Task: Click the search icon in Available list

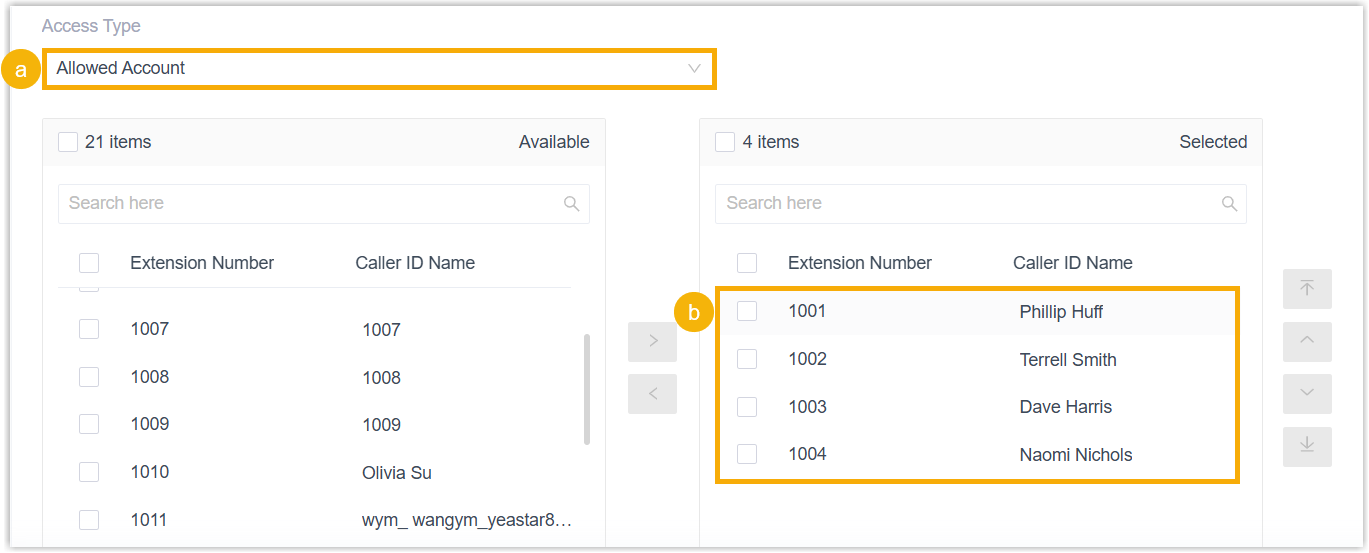Action: tap(572, 204)
